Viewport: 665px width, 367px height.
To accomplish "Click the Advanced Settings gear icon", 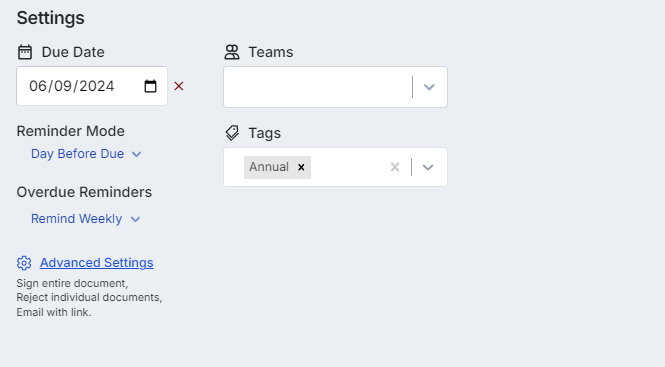I will click(x=24, y=263).
